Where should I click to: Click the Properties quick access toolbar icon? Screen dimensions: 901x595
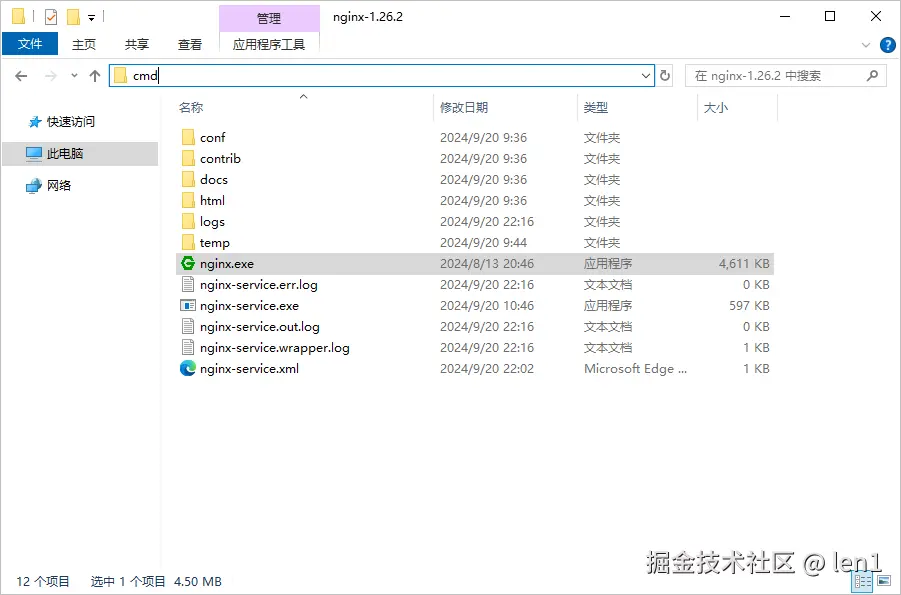51,17
